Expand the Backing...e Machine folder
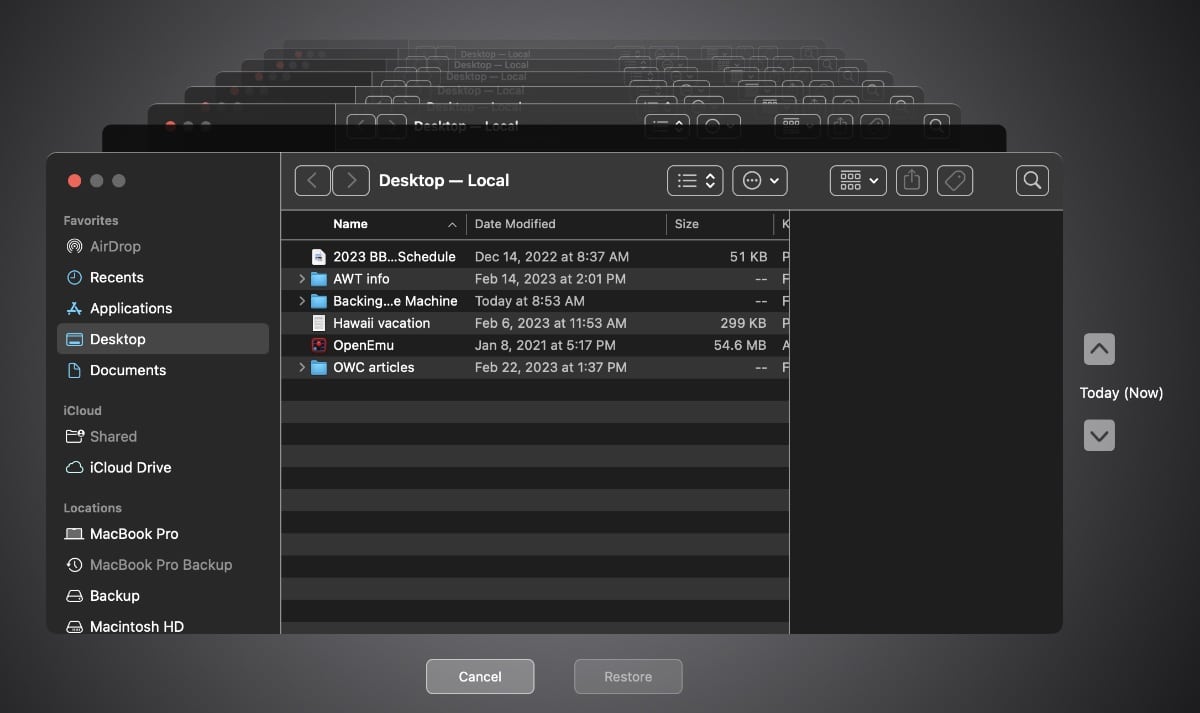Screen dimensions: 1200x713 pos(302,301)
